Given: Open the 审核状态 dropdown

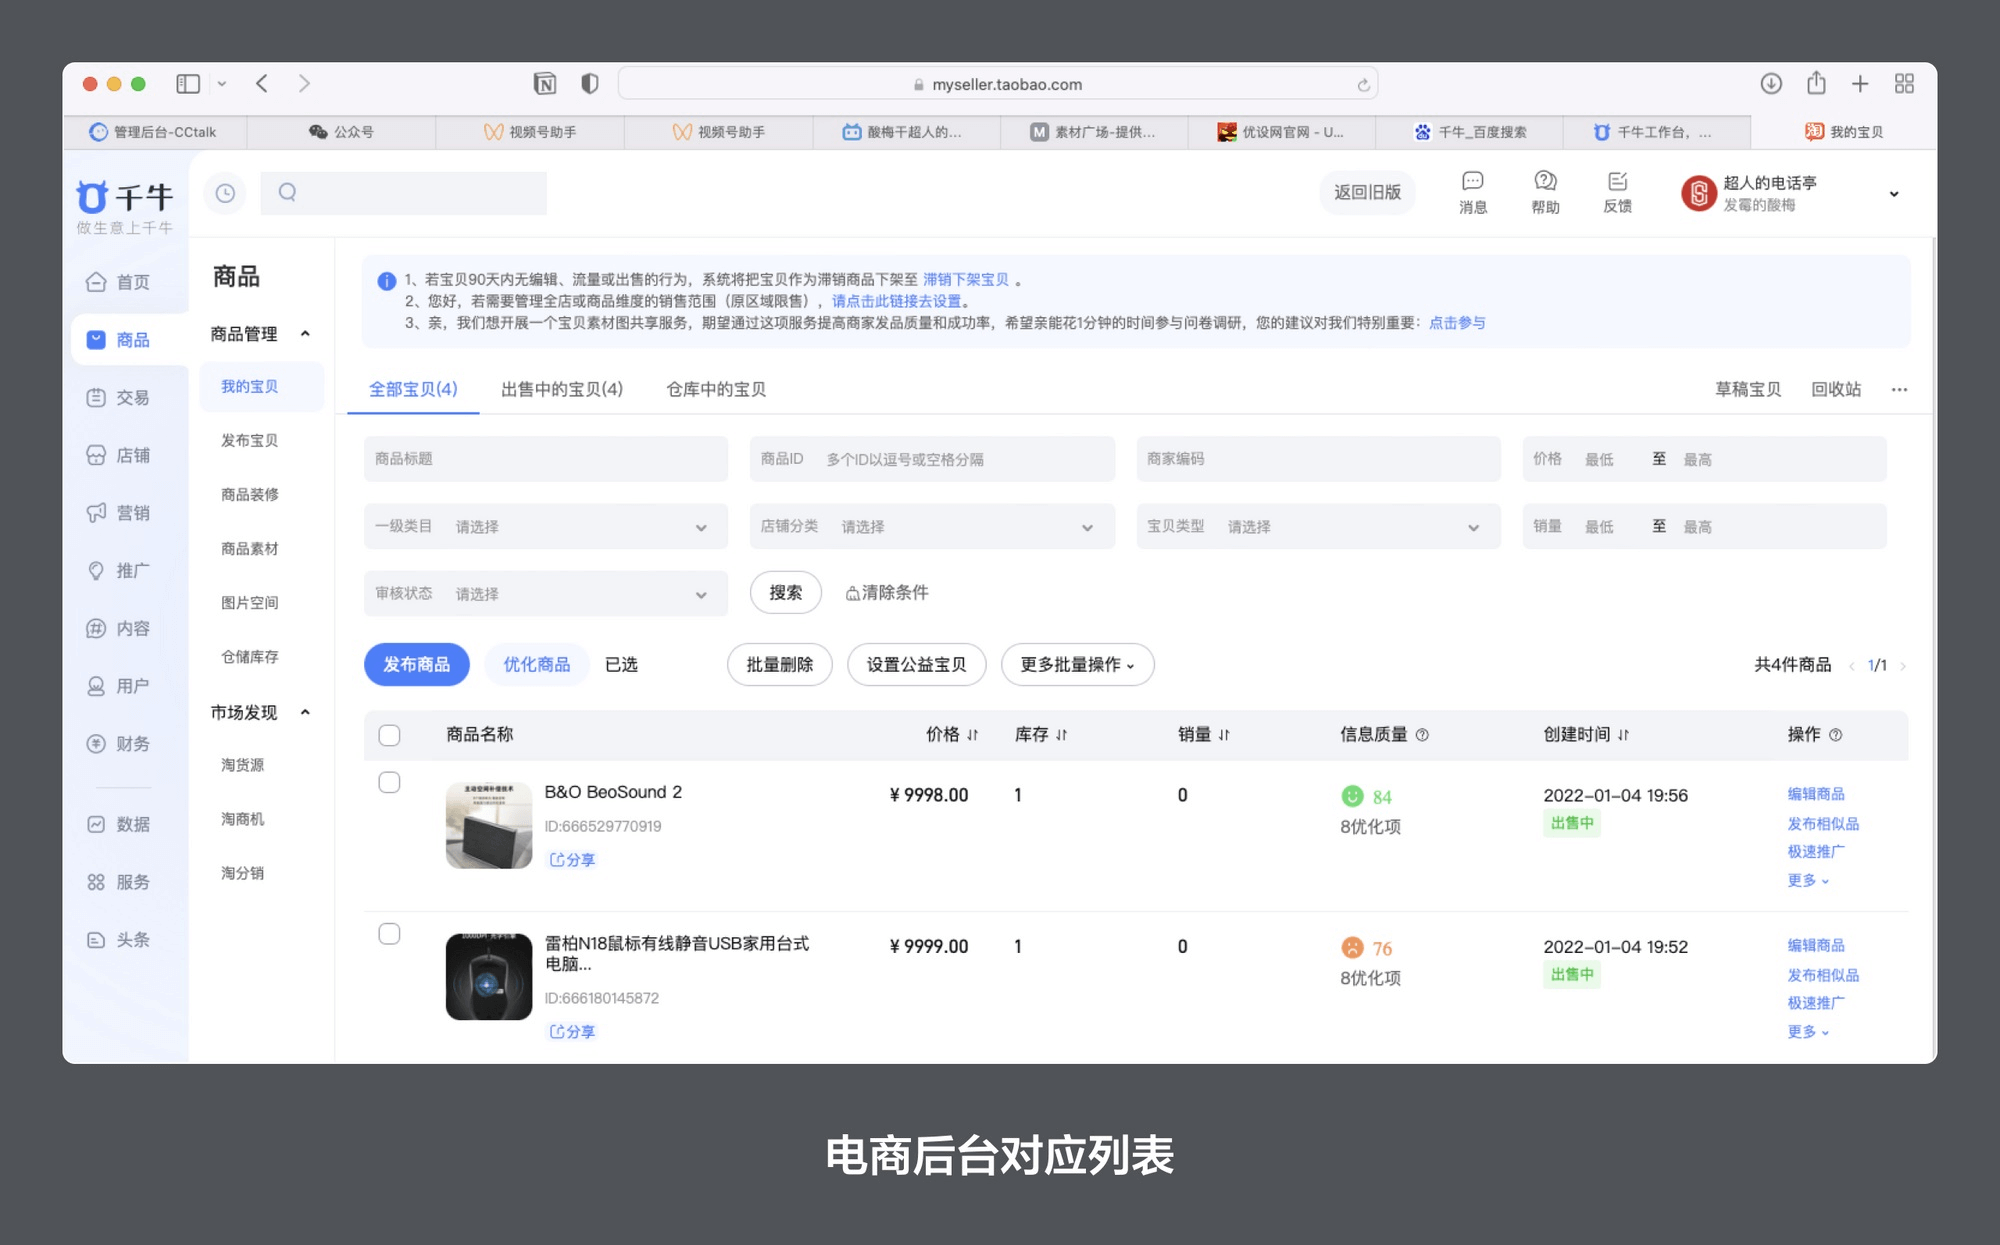Looking at the screenshot, I should pos(546,594).
